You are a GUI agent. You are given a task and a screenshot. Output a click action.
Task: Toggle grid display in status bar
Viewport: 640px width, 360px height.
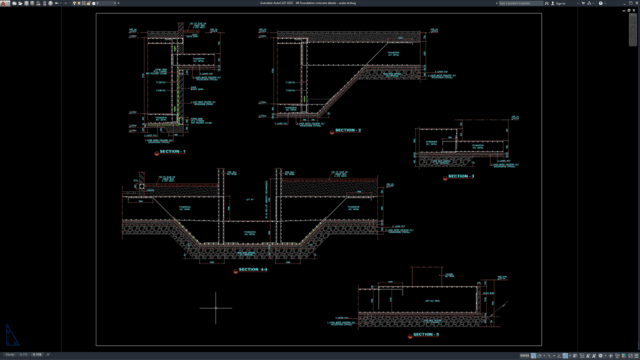533,356
